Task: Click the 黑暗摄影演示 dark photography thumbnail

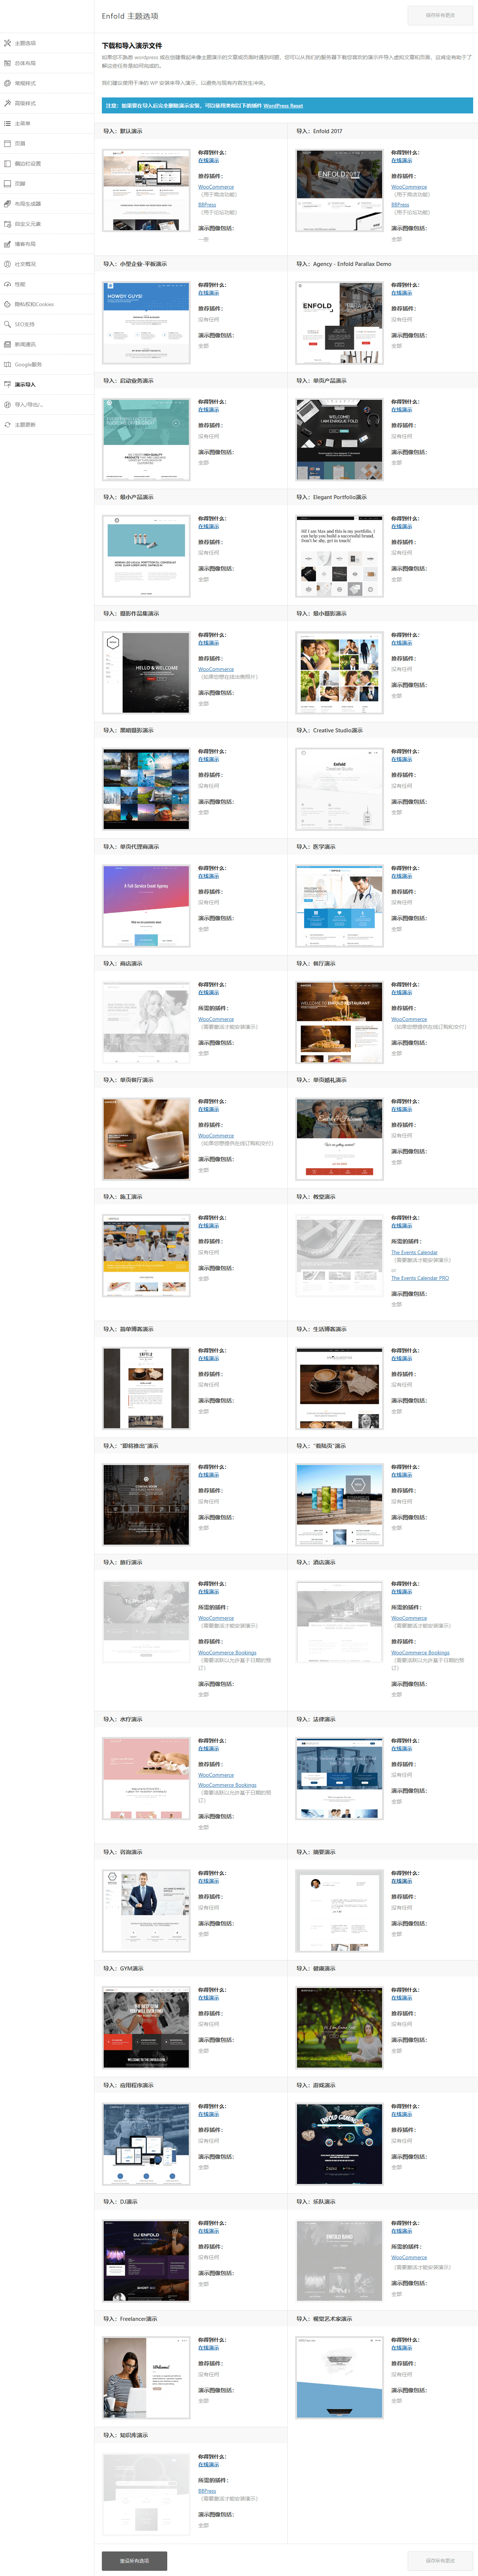Action: click(146, 788)
